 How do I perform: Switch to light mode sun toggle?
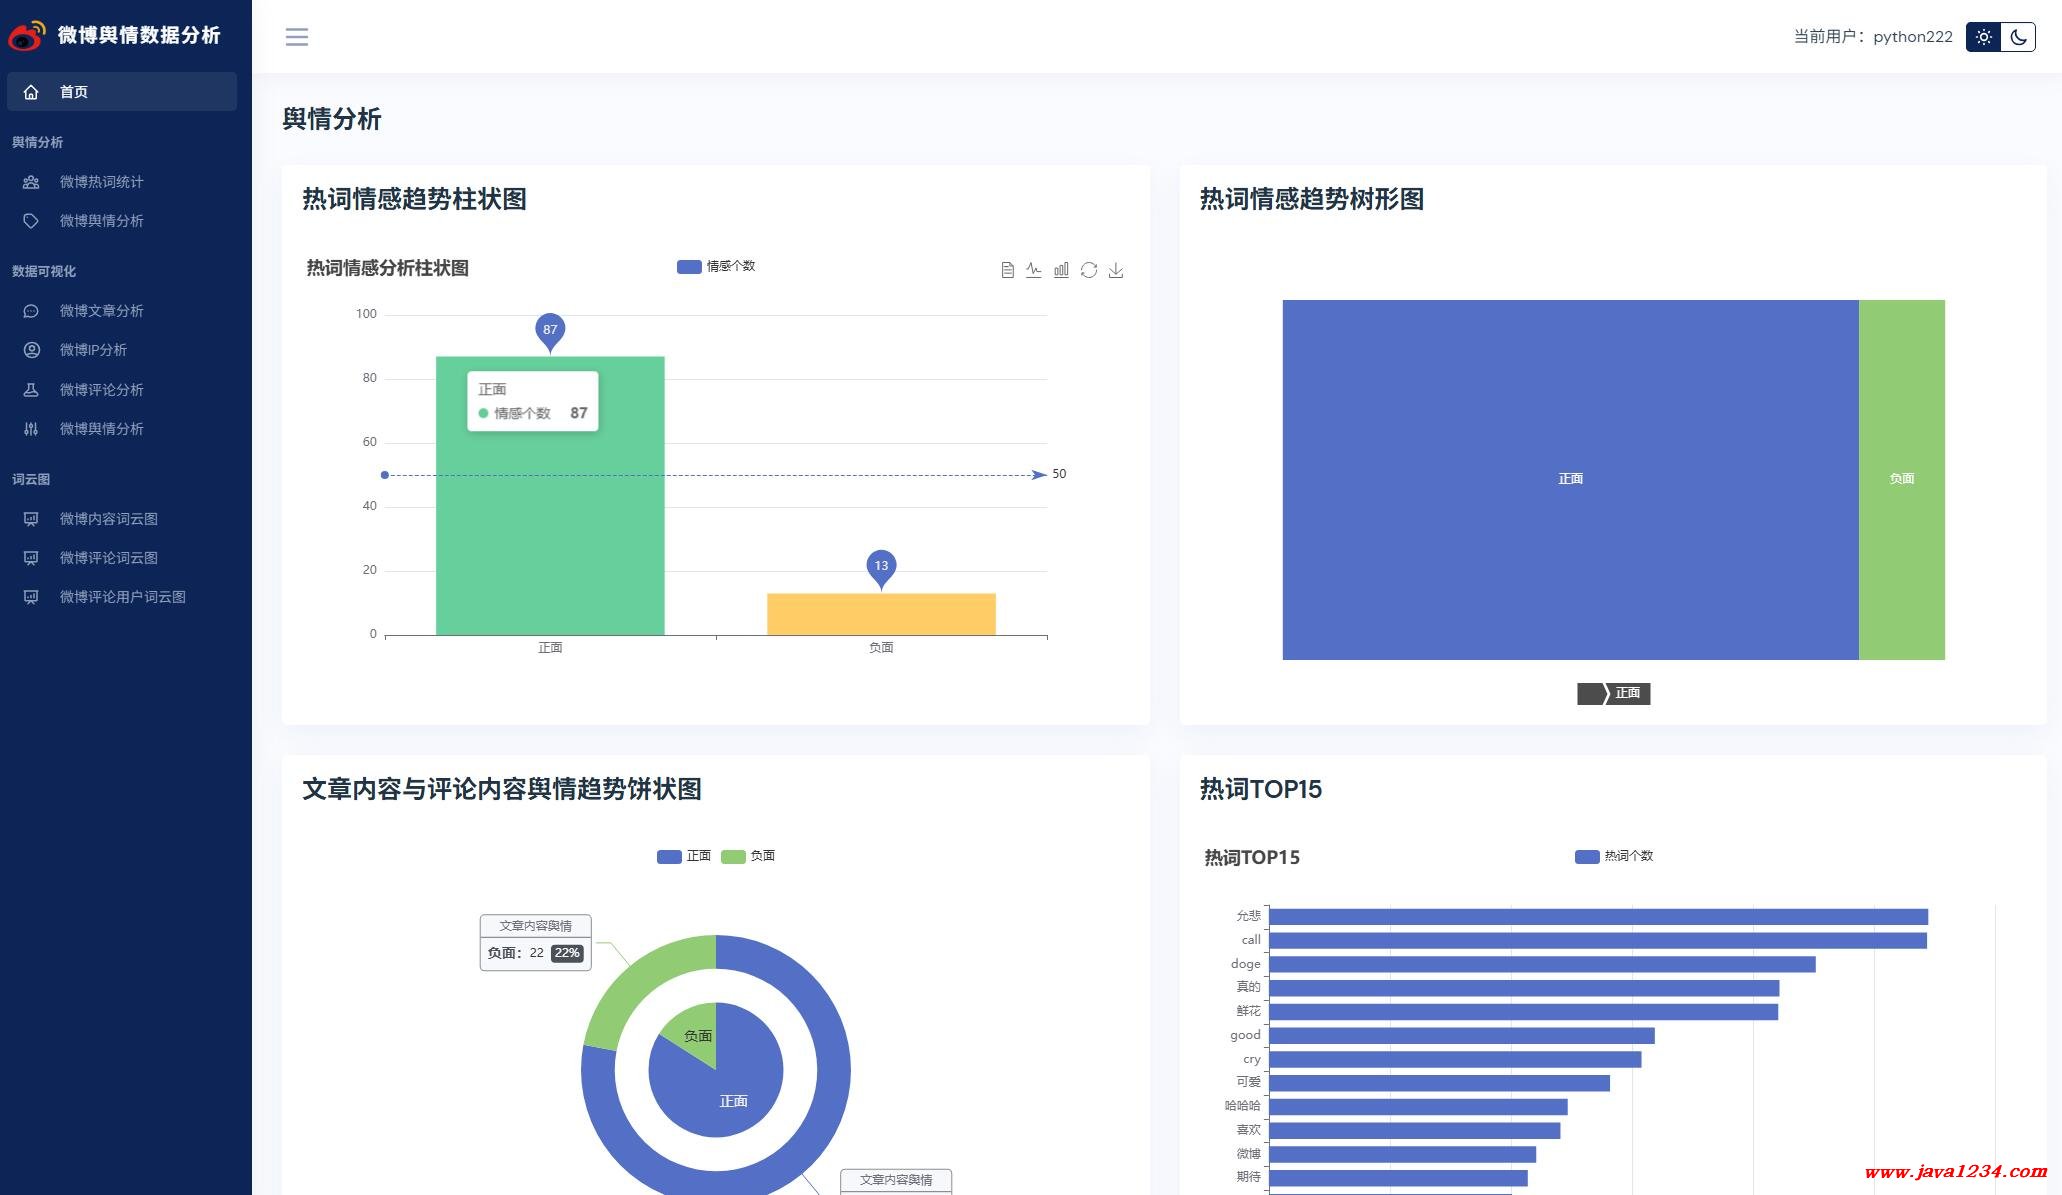[x=1983, y=37]
